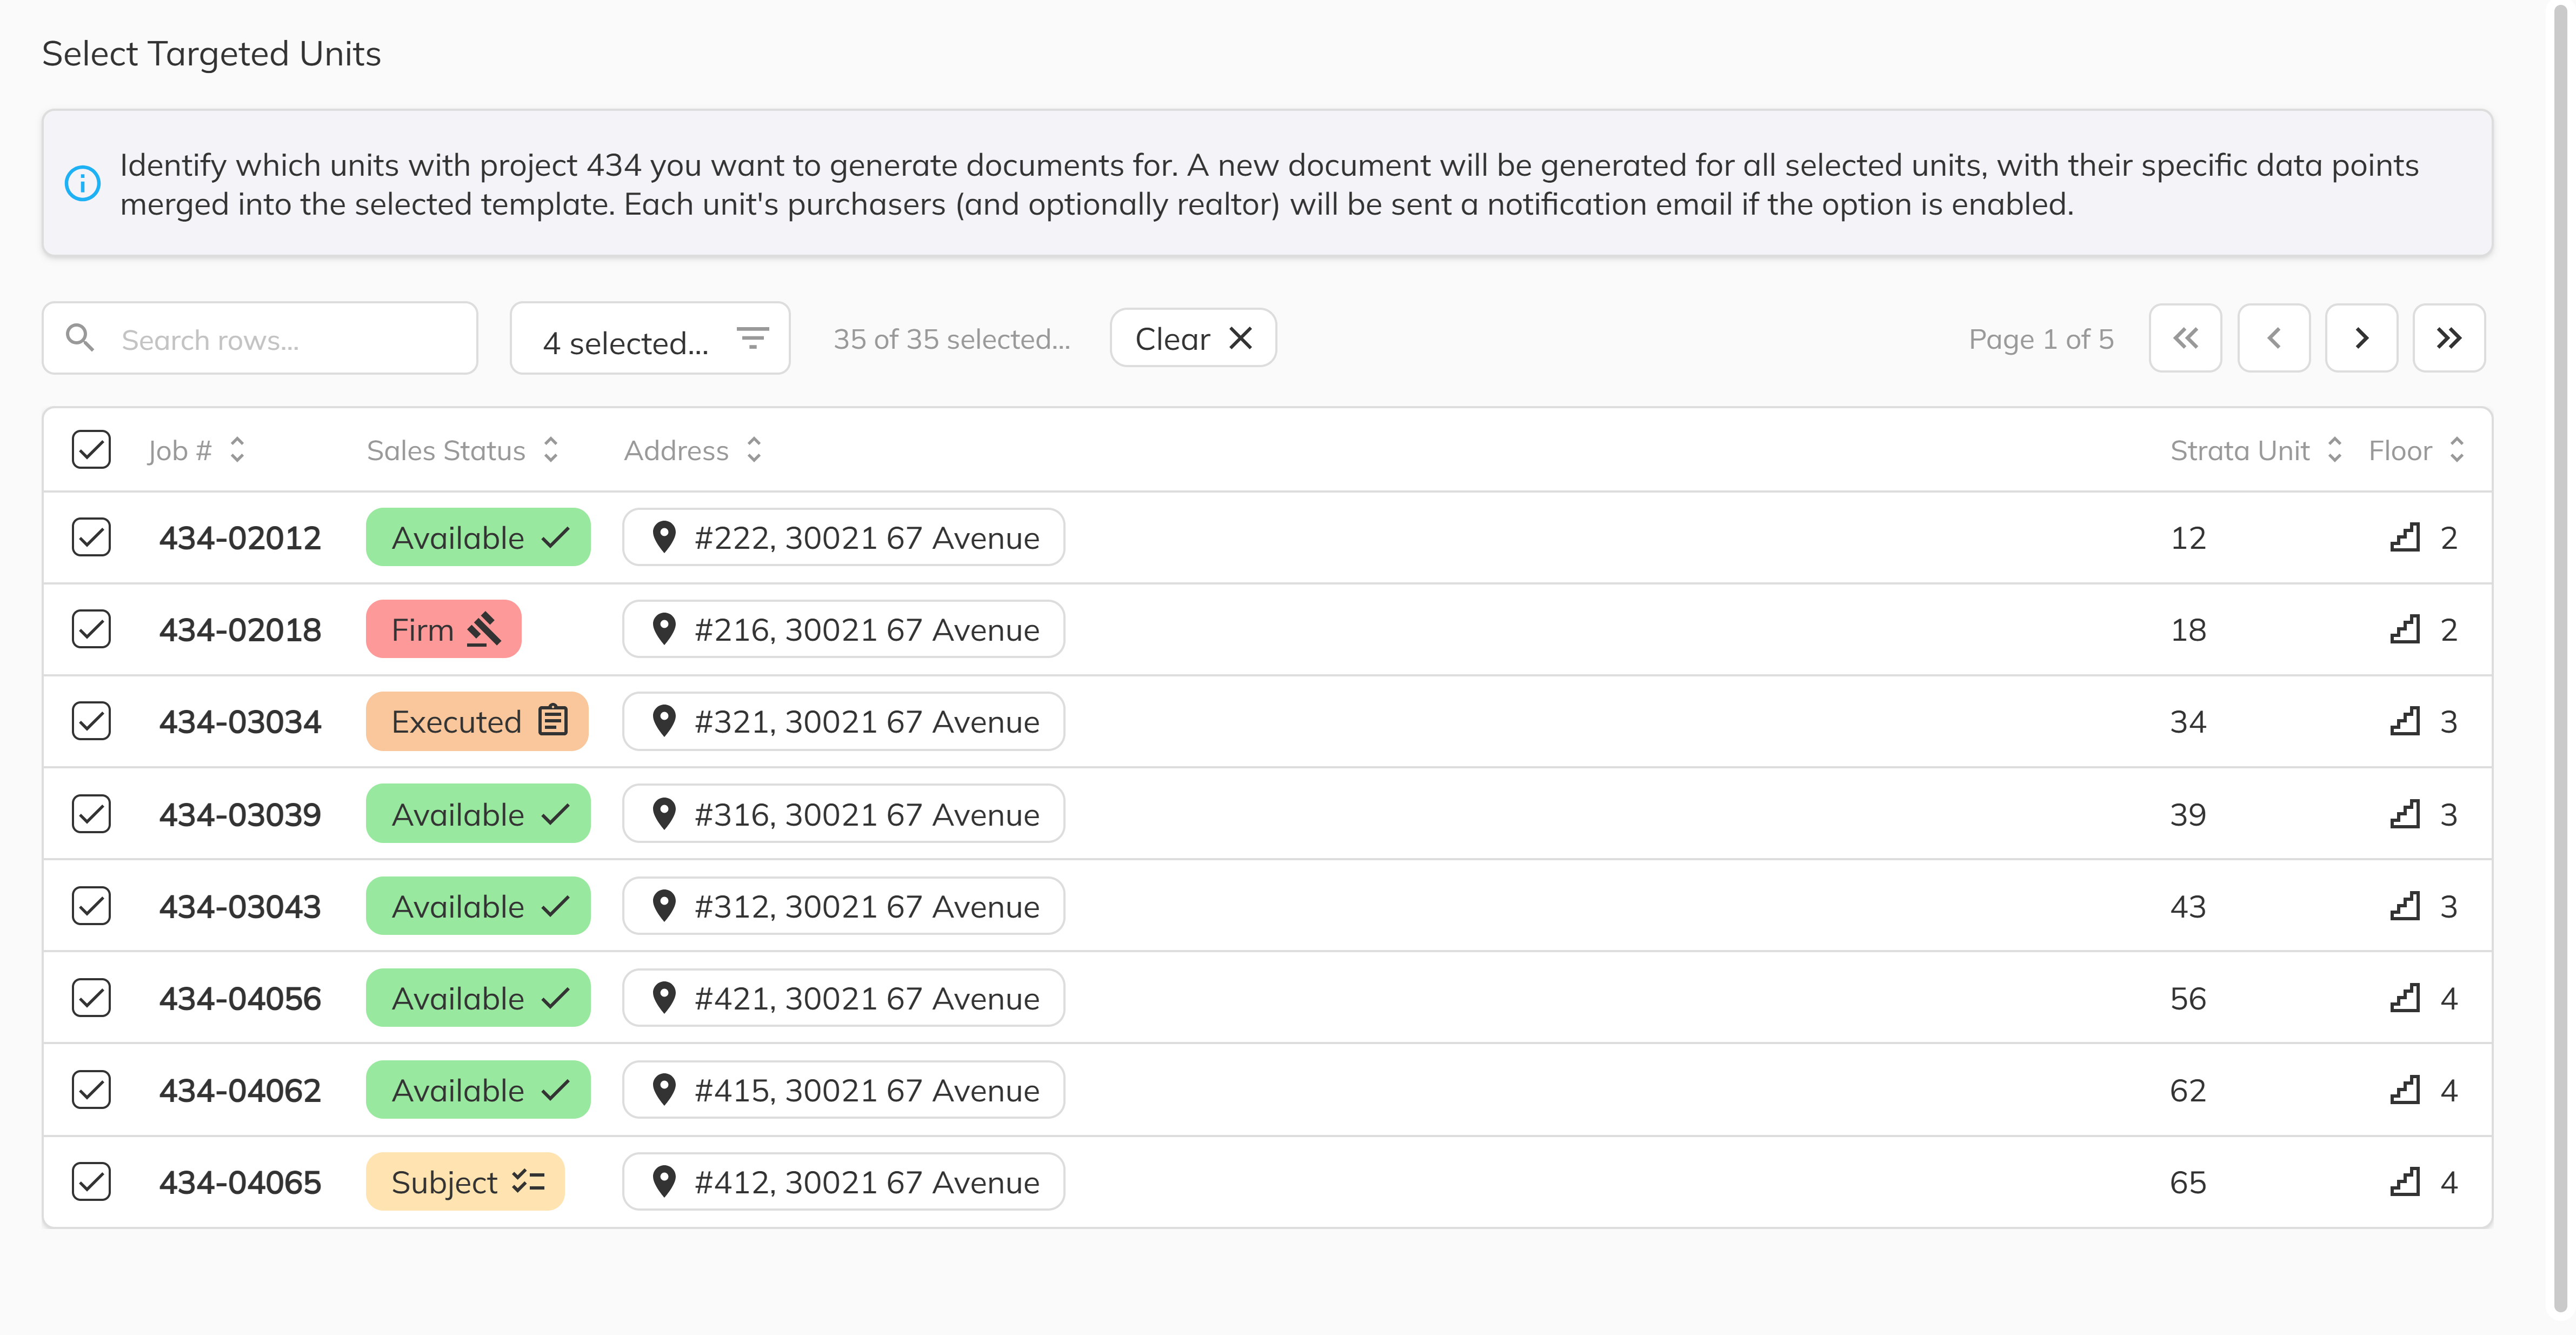Image resolution: width=2576 pixels, height=1335 pixels.
Task: Clear the current selection
Action: coord(1191,338)
